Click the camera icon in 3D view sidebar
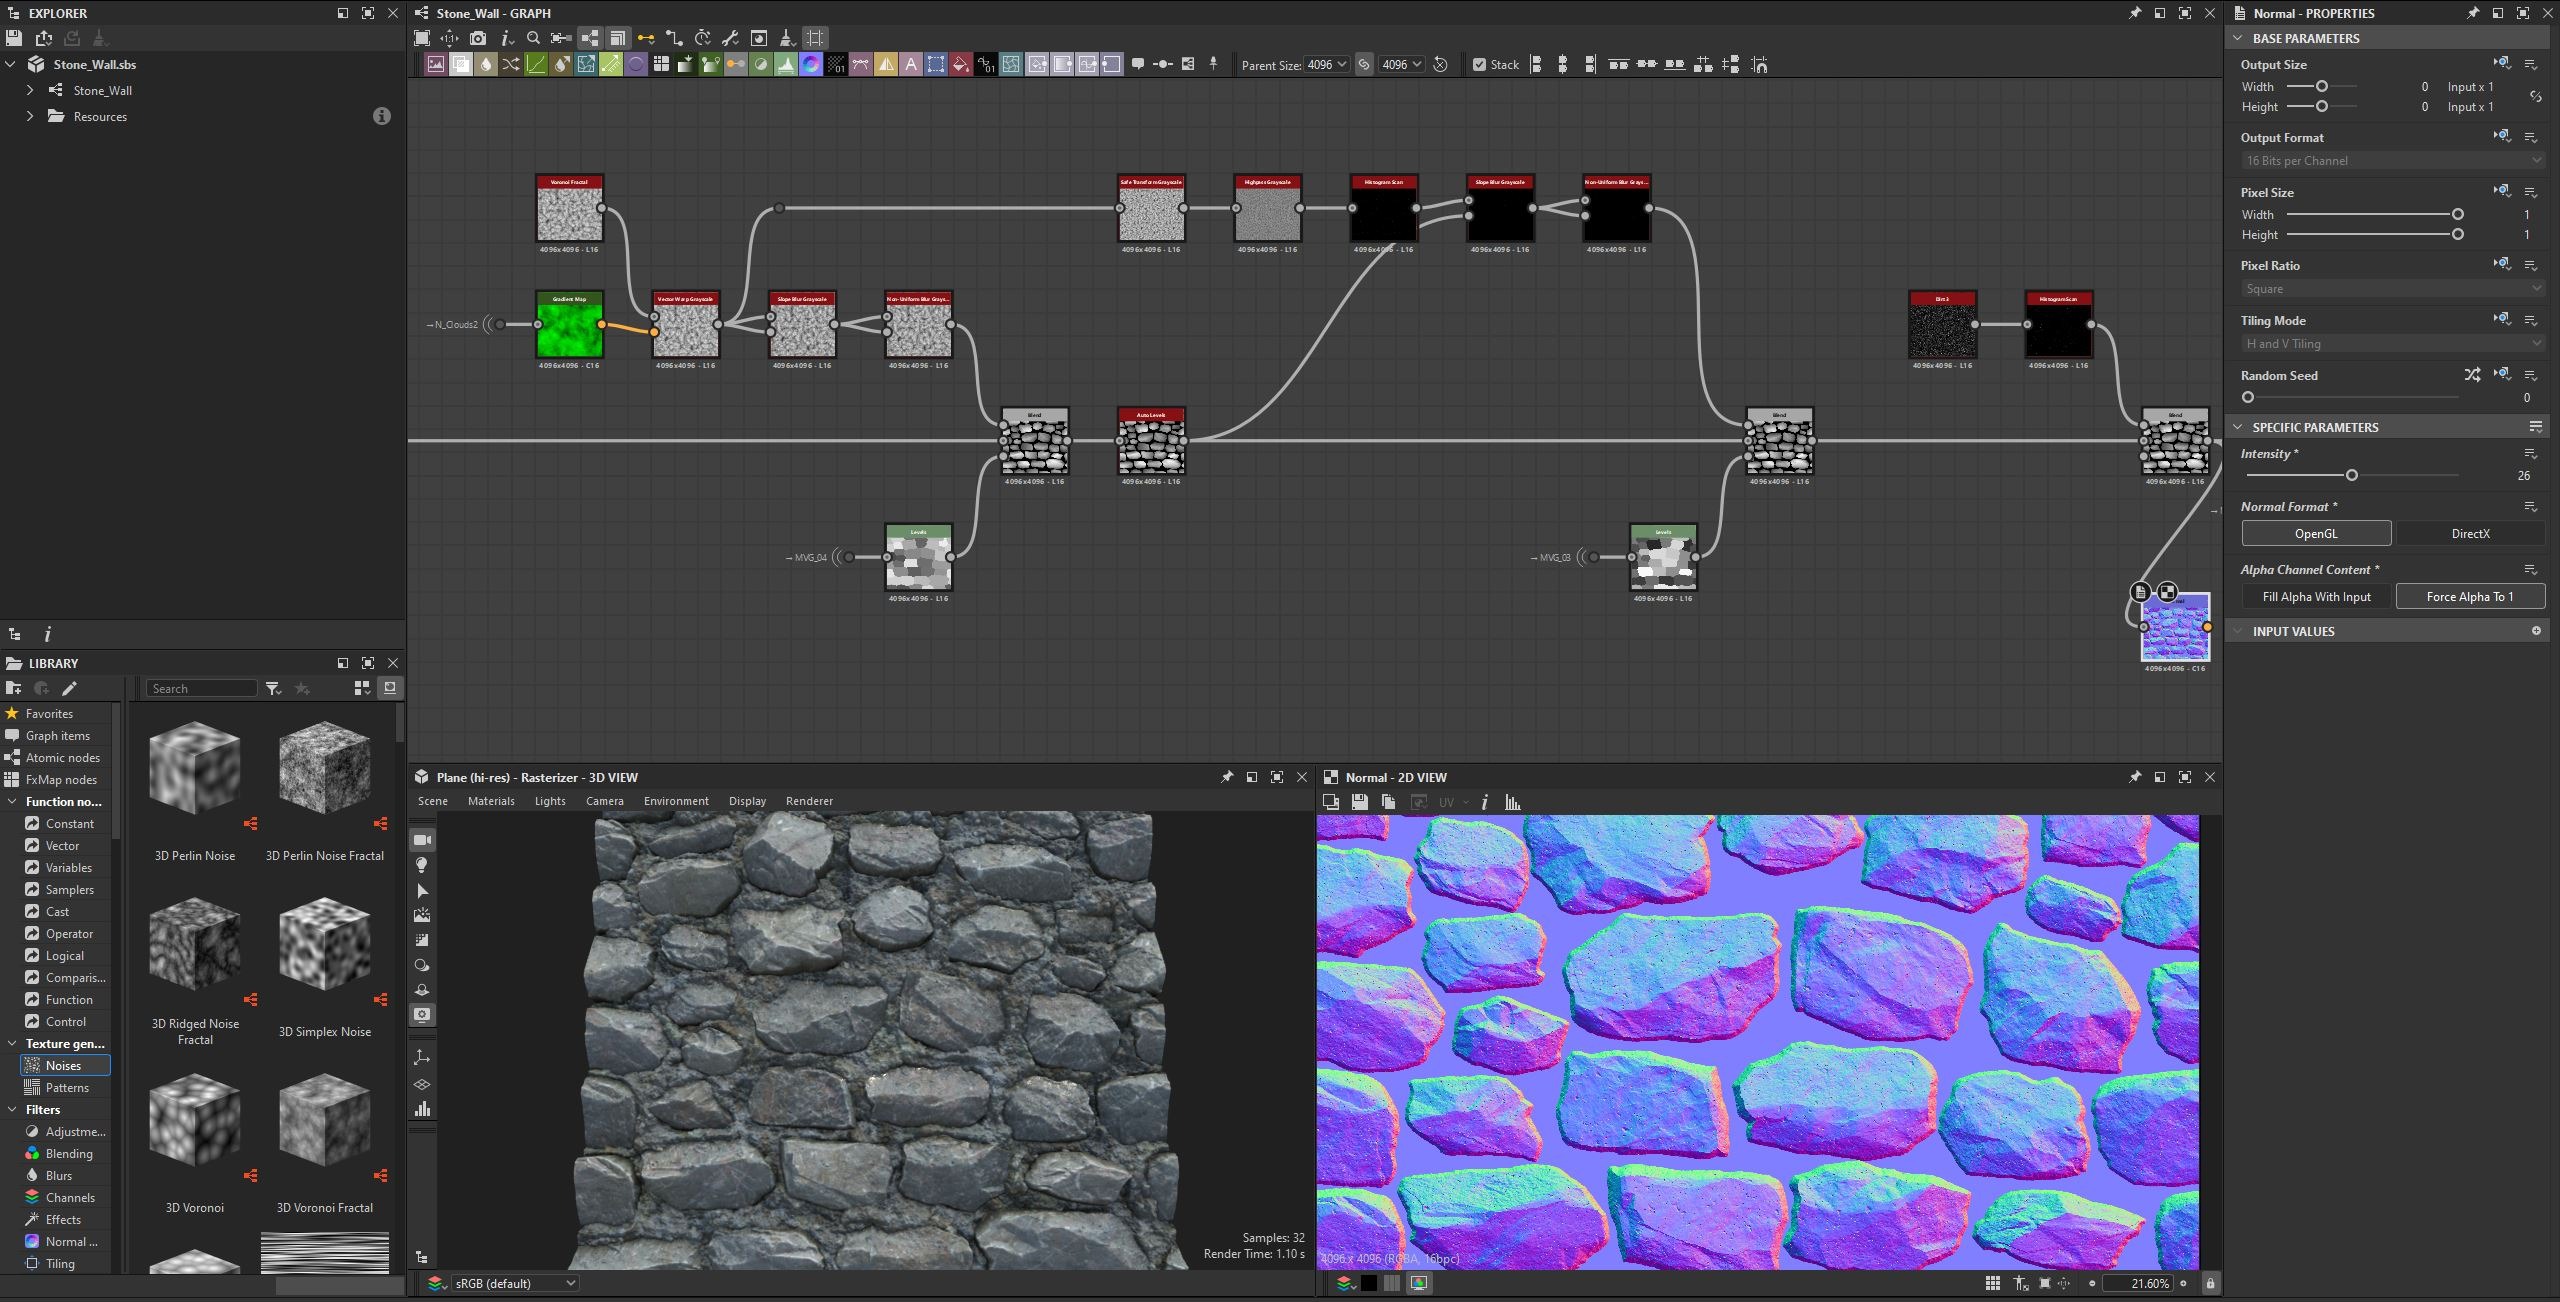This screenshot has width=2560, height=1302. click(422, 840)
